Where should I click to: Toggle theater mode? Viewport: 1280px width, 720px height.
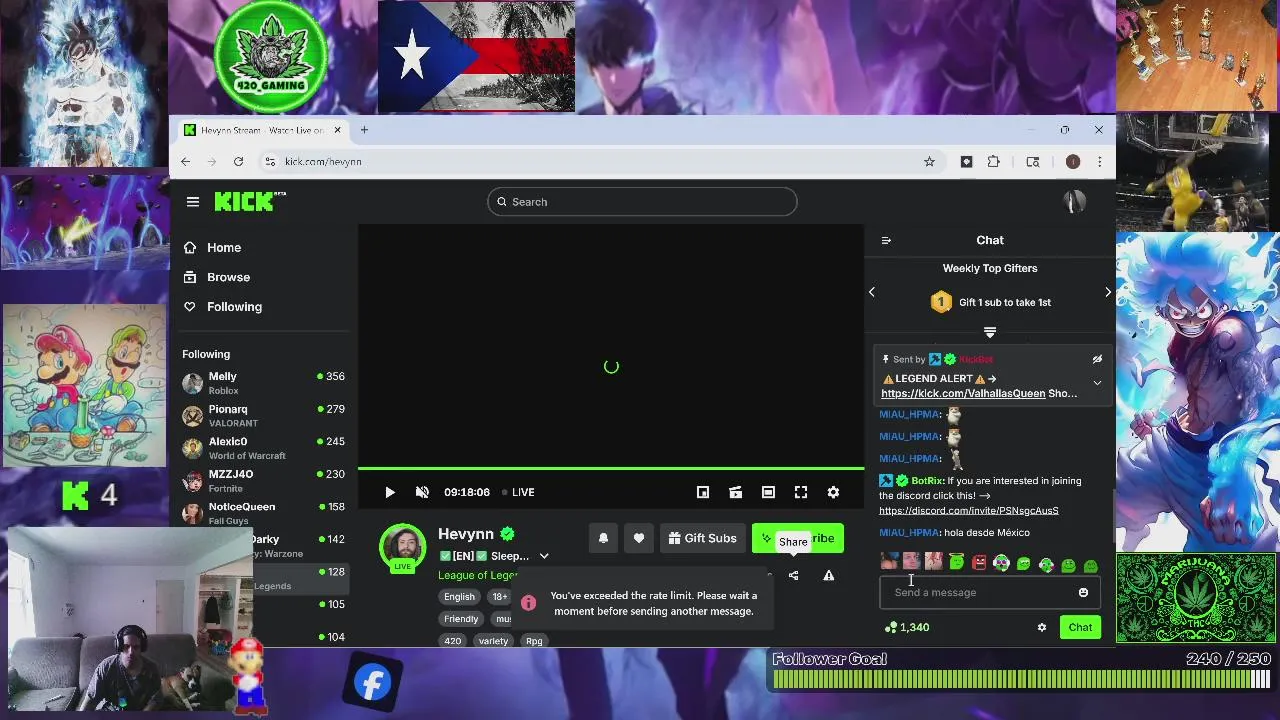coord(768,492)
